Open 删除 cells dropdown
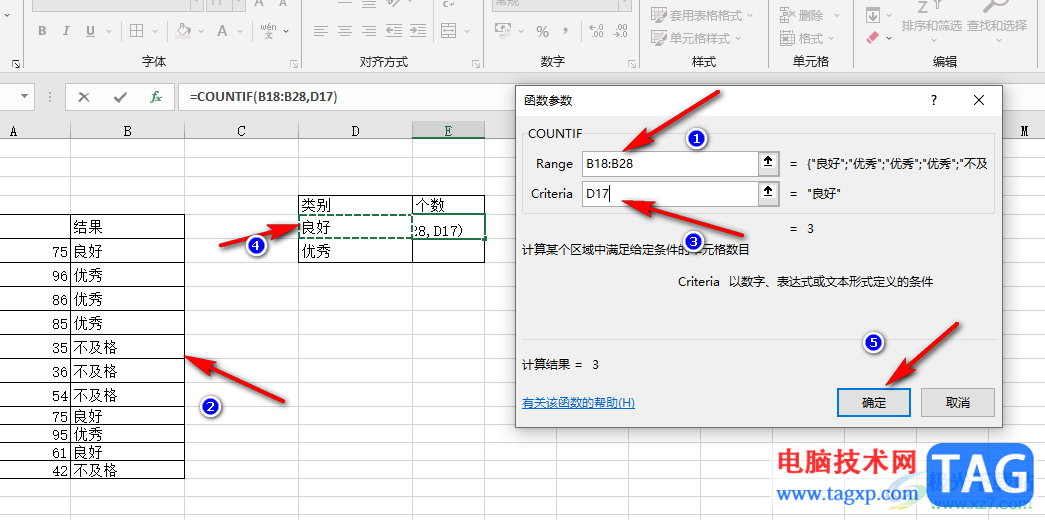The height and width of the screenshot is (520, 1045). 810,15
